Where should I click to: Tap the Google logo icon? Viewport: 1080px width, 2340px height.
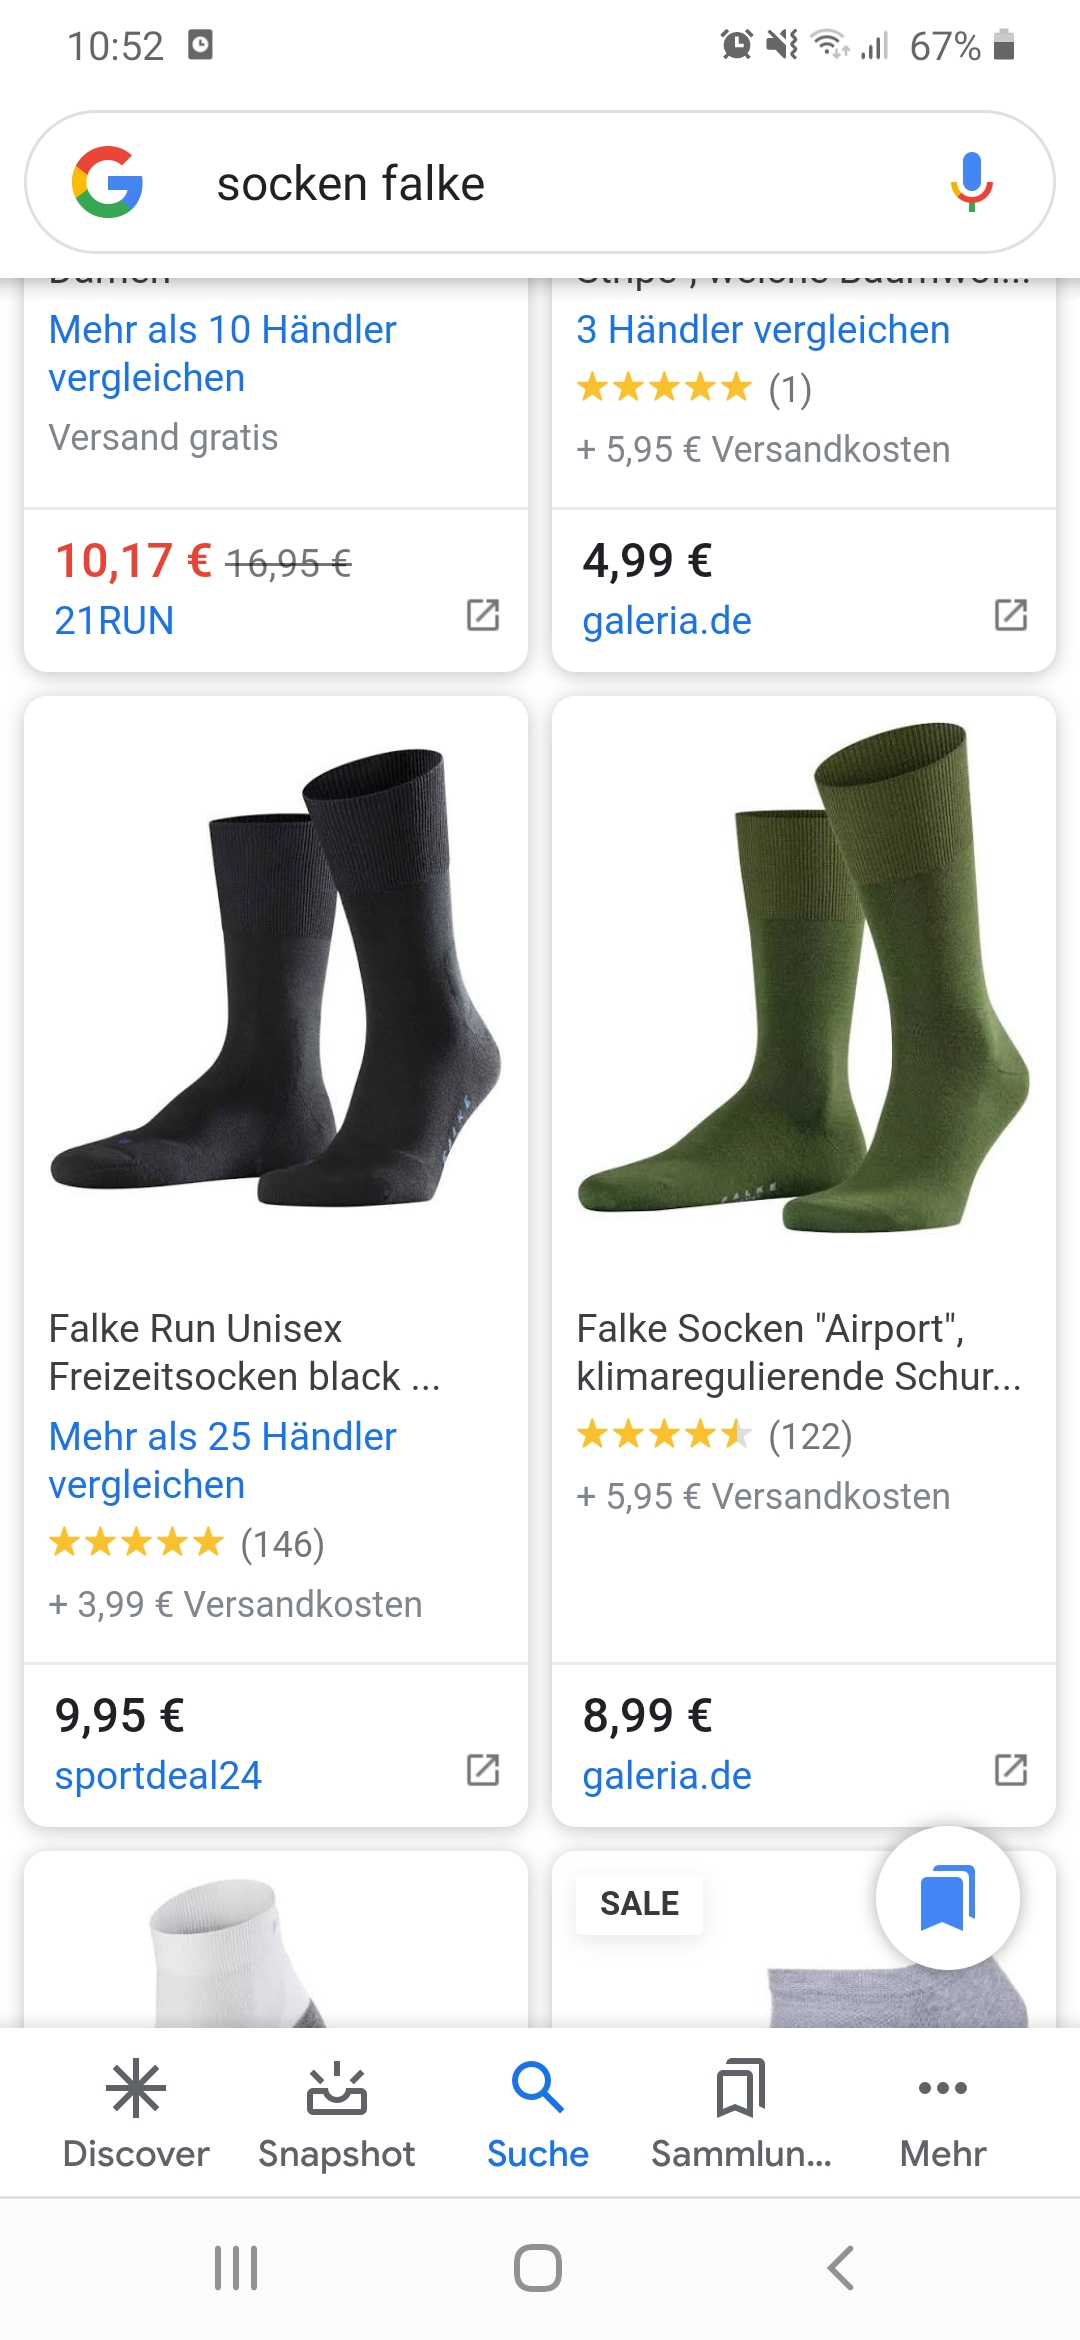coord(107,182)
